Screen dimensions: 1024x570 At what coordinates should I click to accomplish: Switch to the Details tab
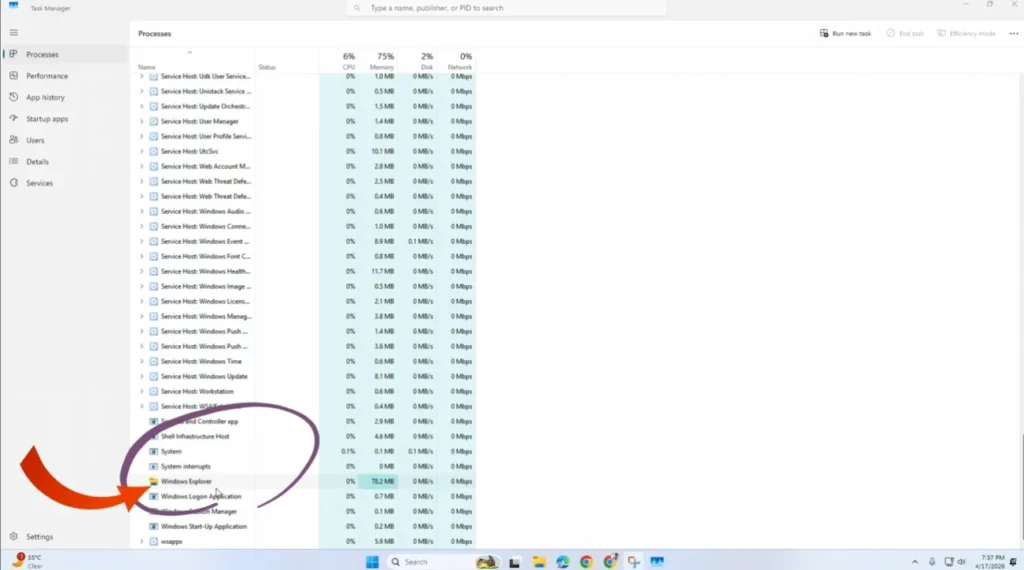point(64,161)
